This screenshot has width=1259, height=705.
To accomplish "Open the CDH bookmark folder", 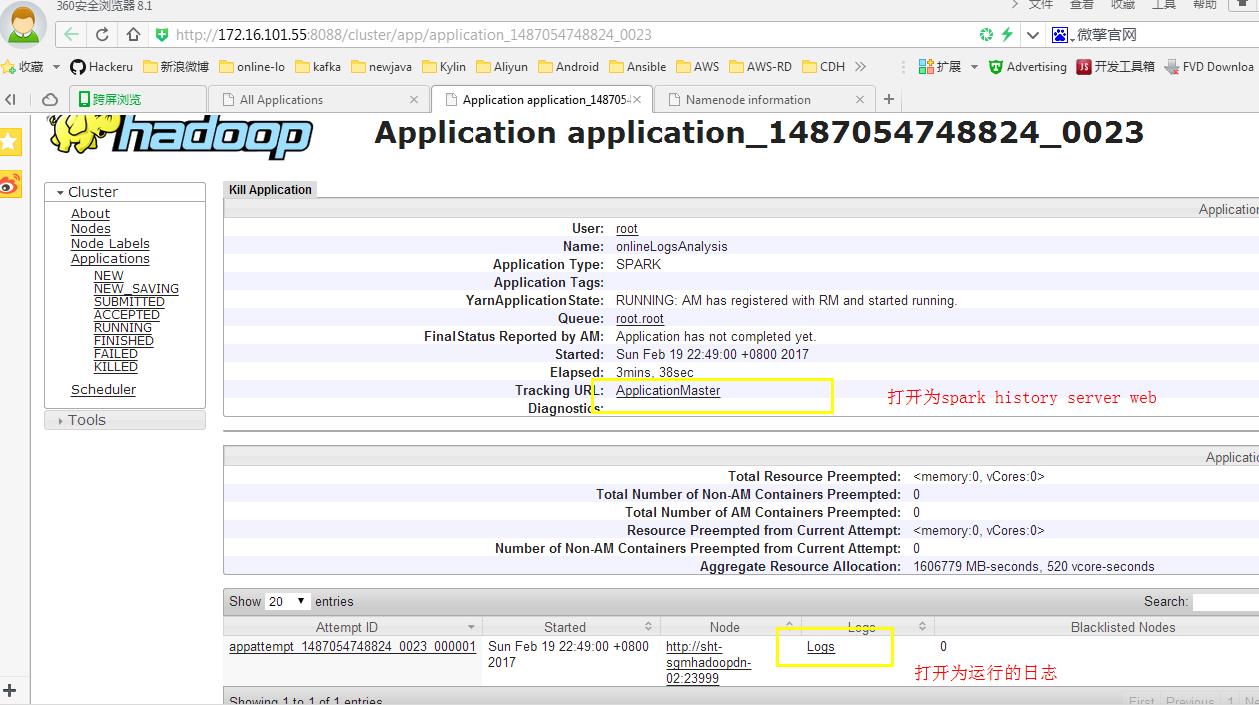I will [824, 67].
